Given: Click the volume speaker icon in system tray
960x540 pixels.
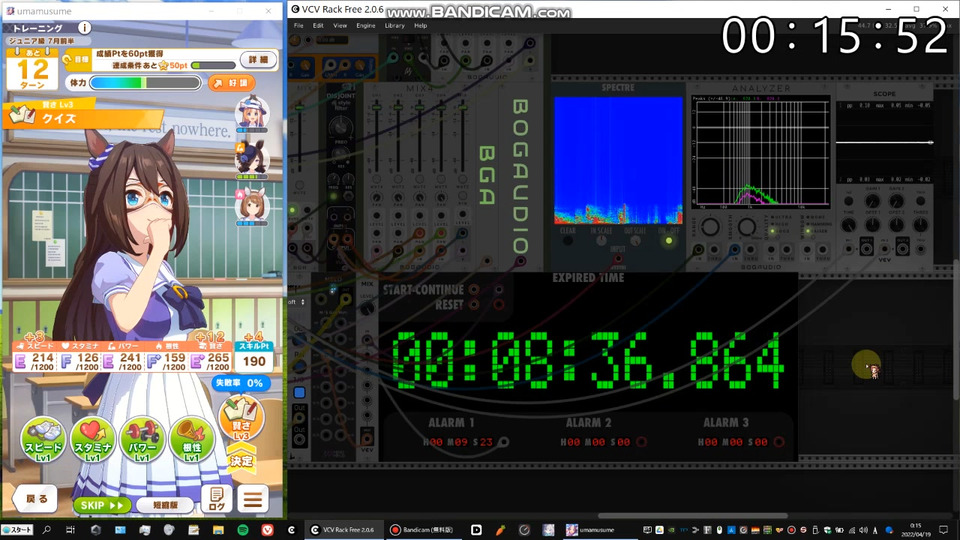Looking at the screenshot, I should (x=863, y=530).
